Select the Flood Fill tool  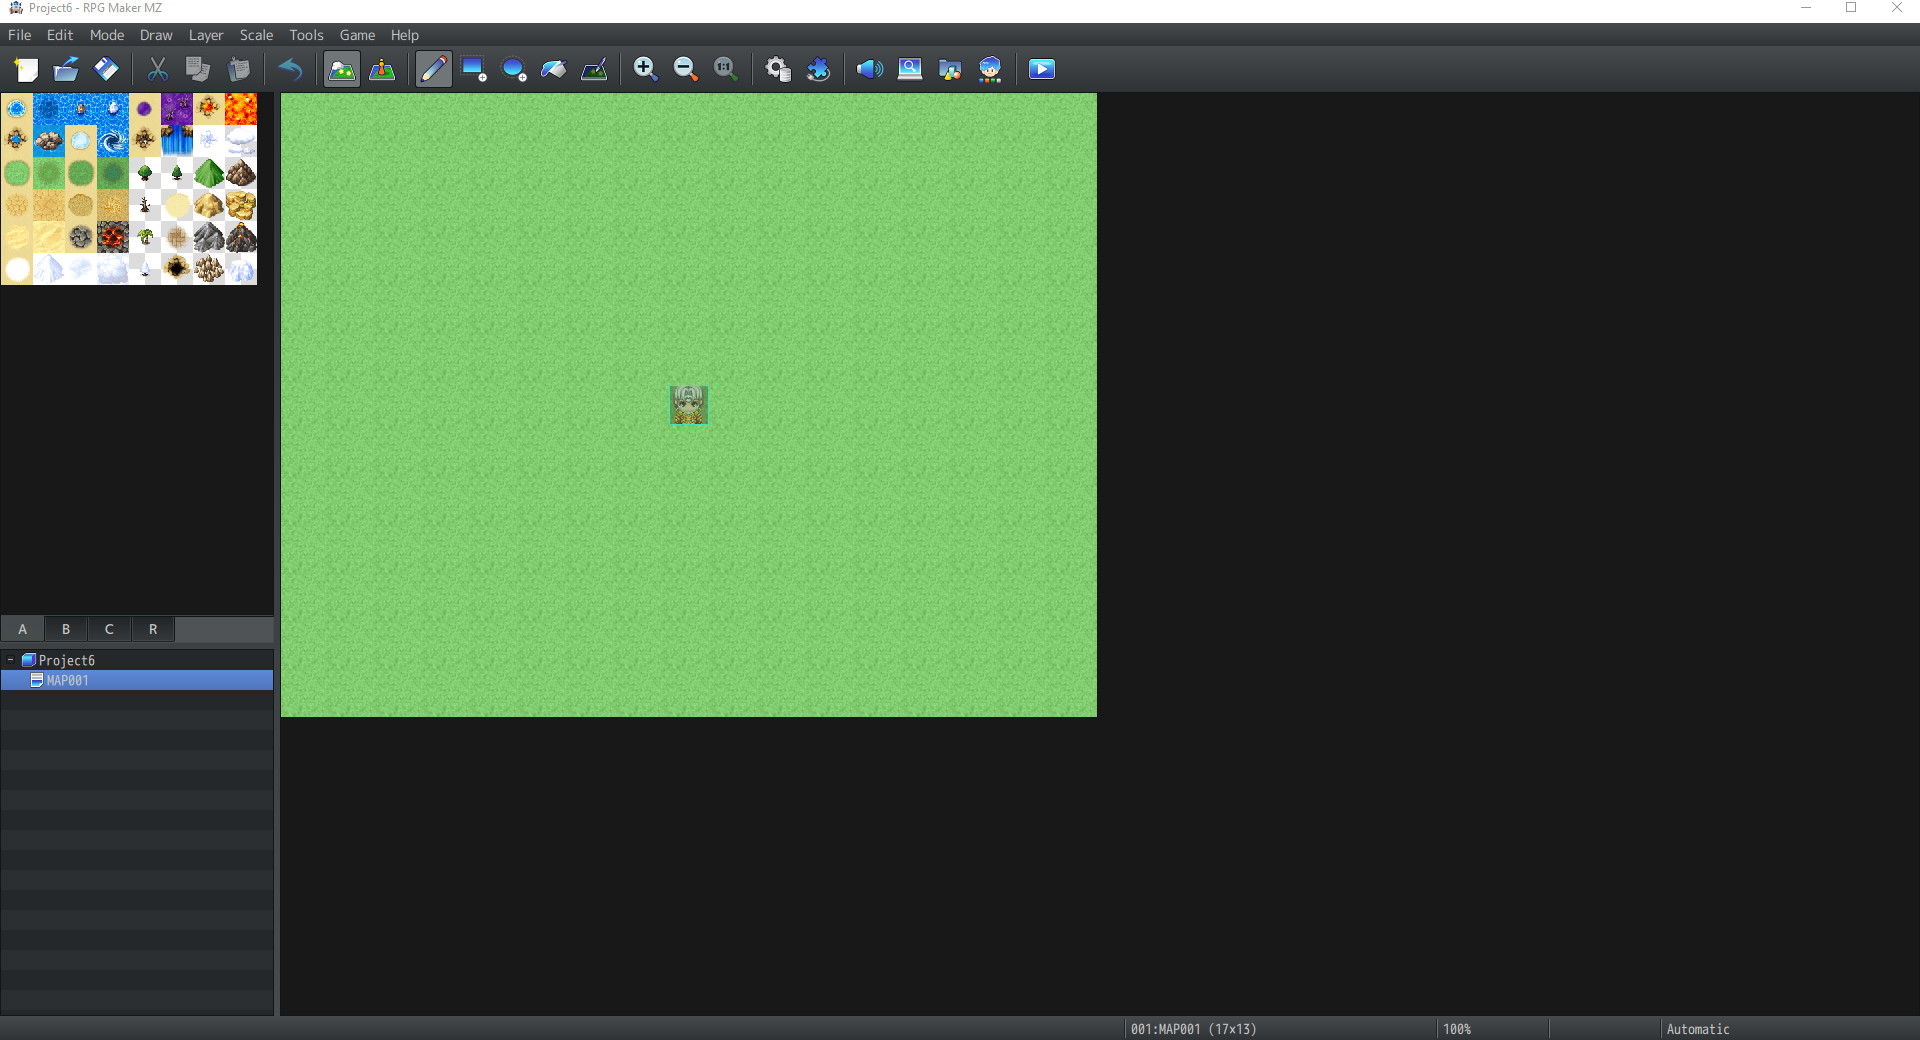point(553,69)
